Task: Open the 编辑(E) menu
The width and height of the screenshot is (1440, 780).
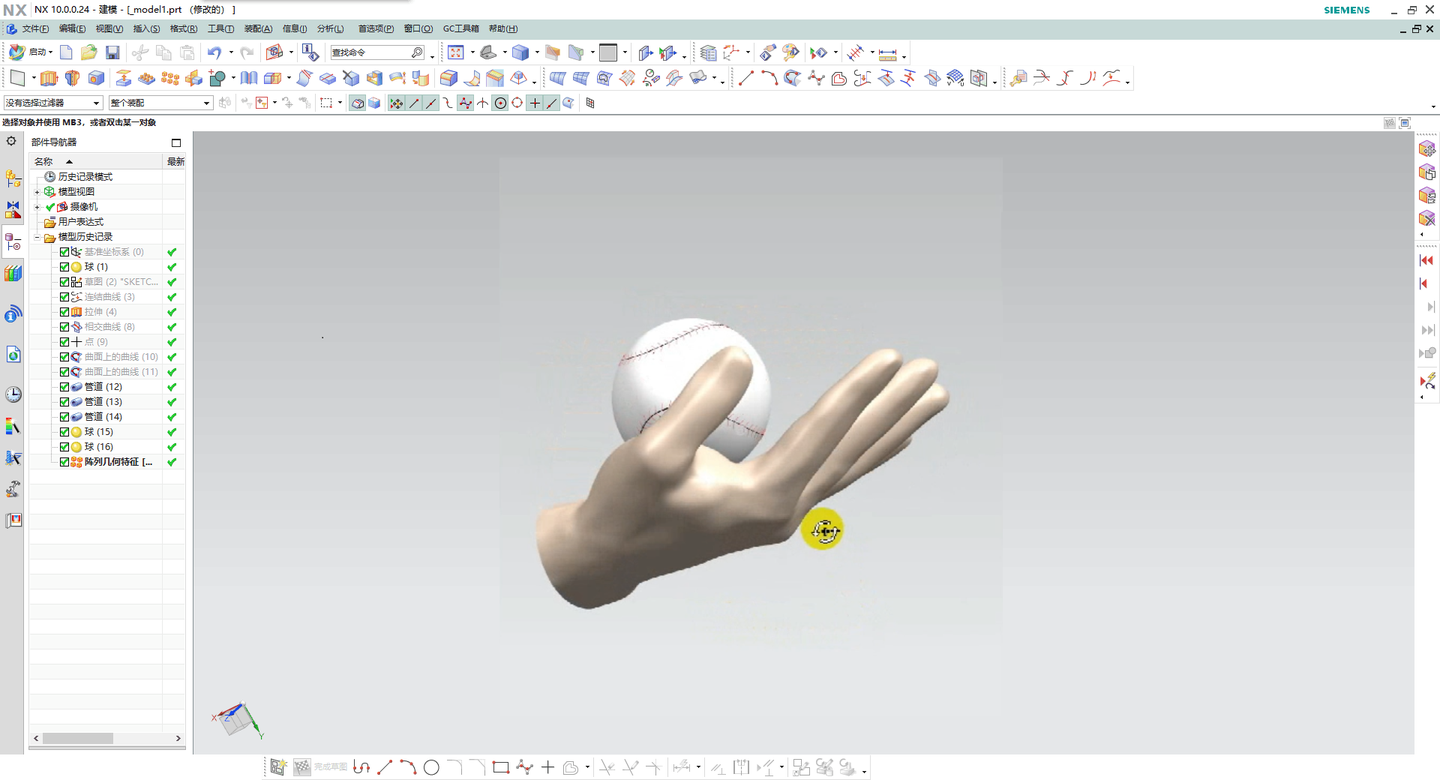Action: (72, 29)
